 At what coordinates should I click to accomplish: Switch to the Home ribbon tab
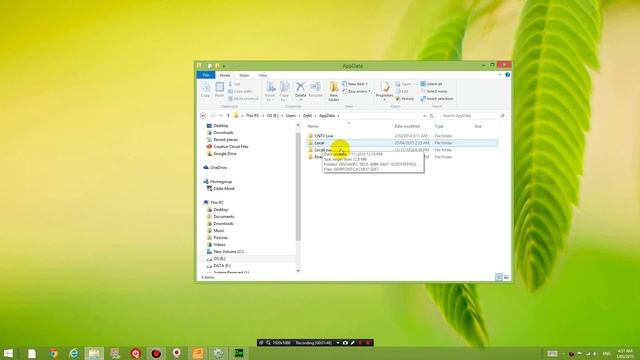pyautogui.click(x=225, y=76)
